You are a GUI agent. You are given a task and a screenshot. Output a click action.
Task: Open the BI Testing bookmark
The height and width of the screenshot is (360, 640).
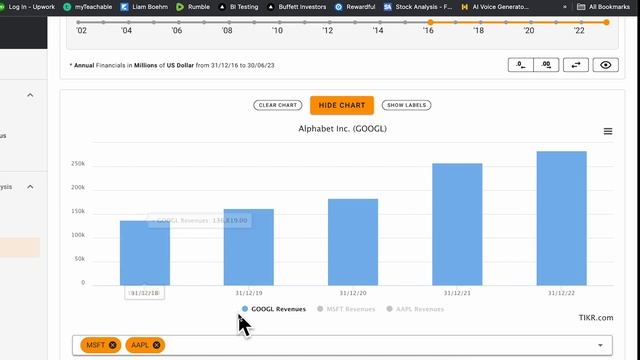[239, 7]
